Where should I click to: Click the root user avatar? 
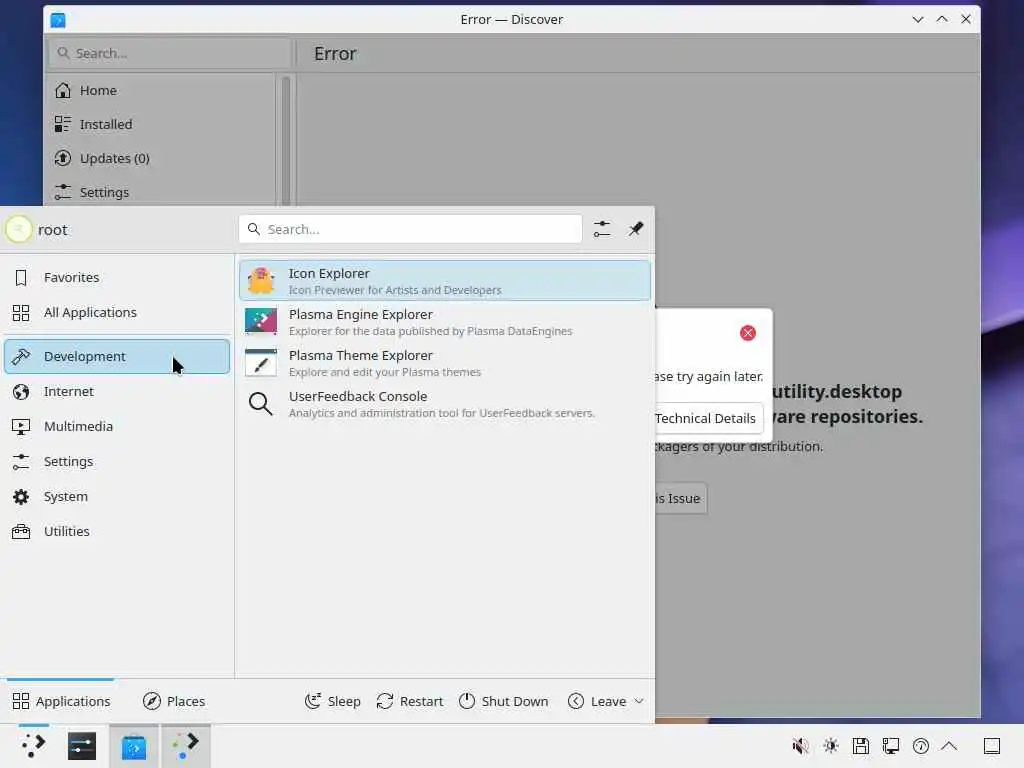point(19,229)
